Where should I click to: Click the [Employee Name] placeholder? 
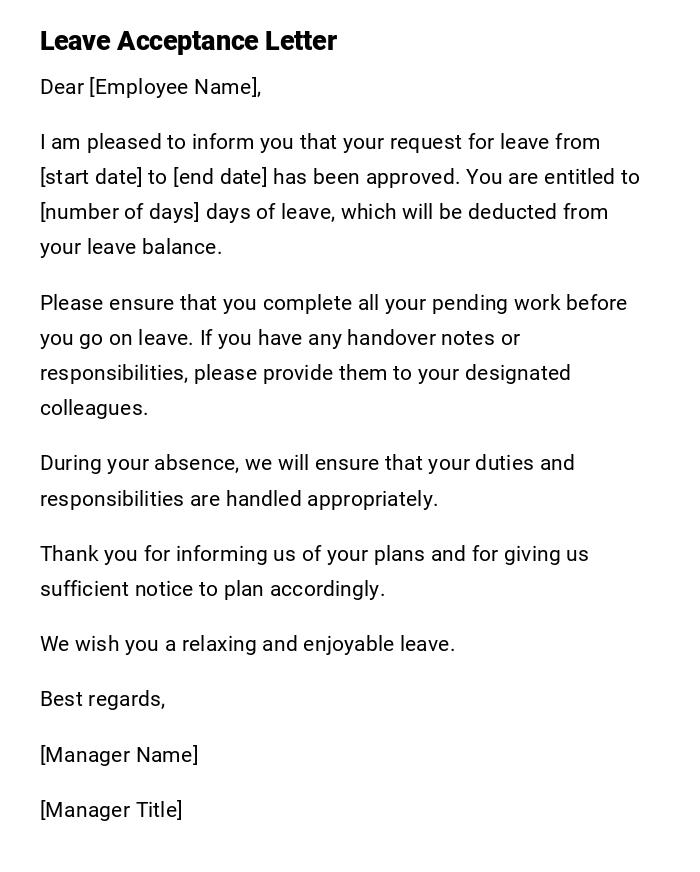(x=174, y=87)
